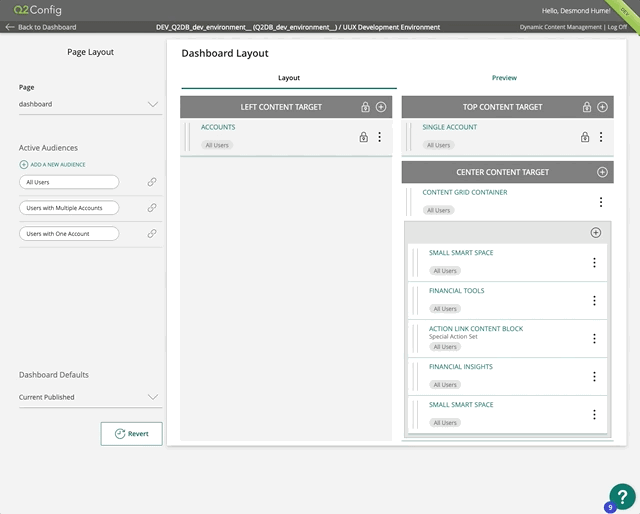Open the help question mark bubble
The height and width of the screenshot is (514, 640).
(x=622, y=496)
